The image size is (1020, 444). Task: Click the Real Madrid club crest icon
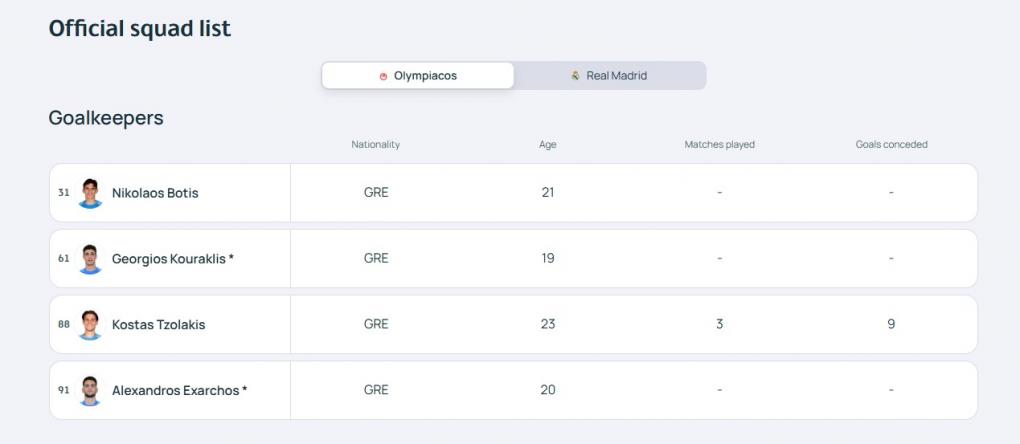tap(575, 76)
